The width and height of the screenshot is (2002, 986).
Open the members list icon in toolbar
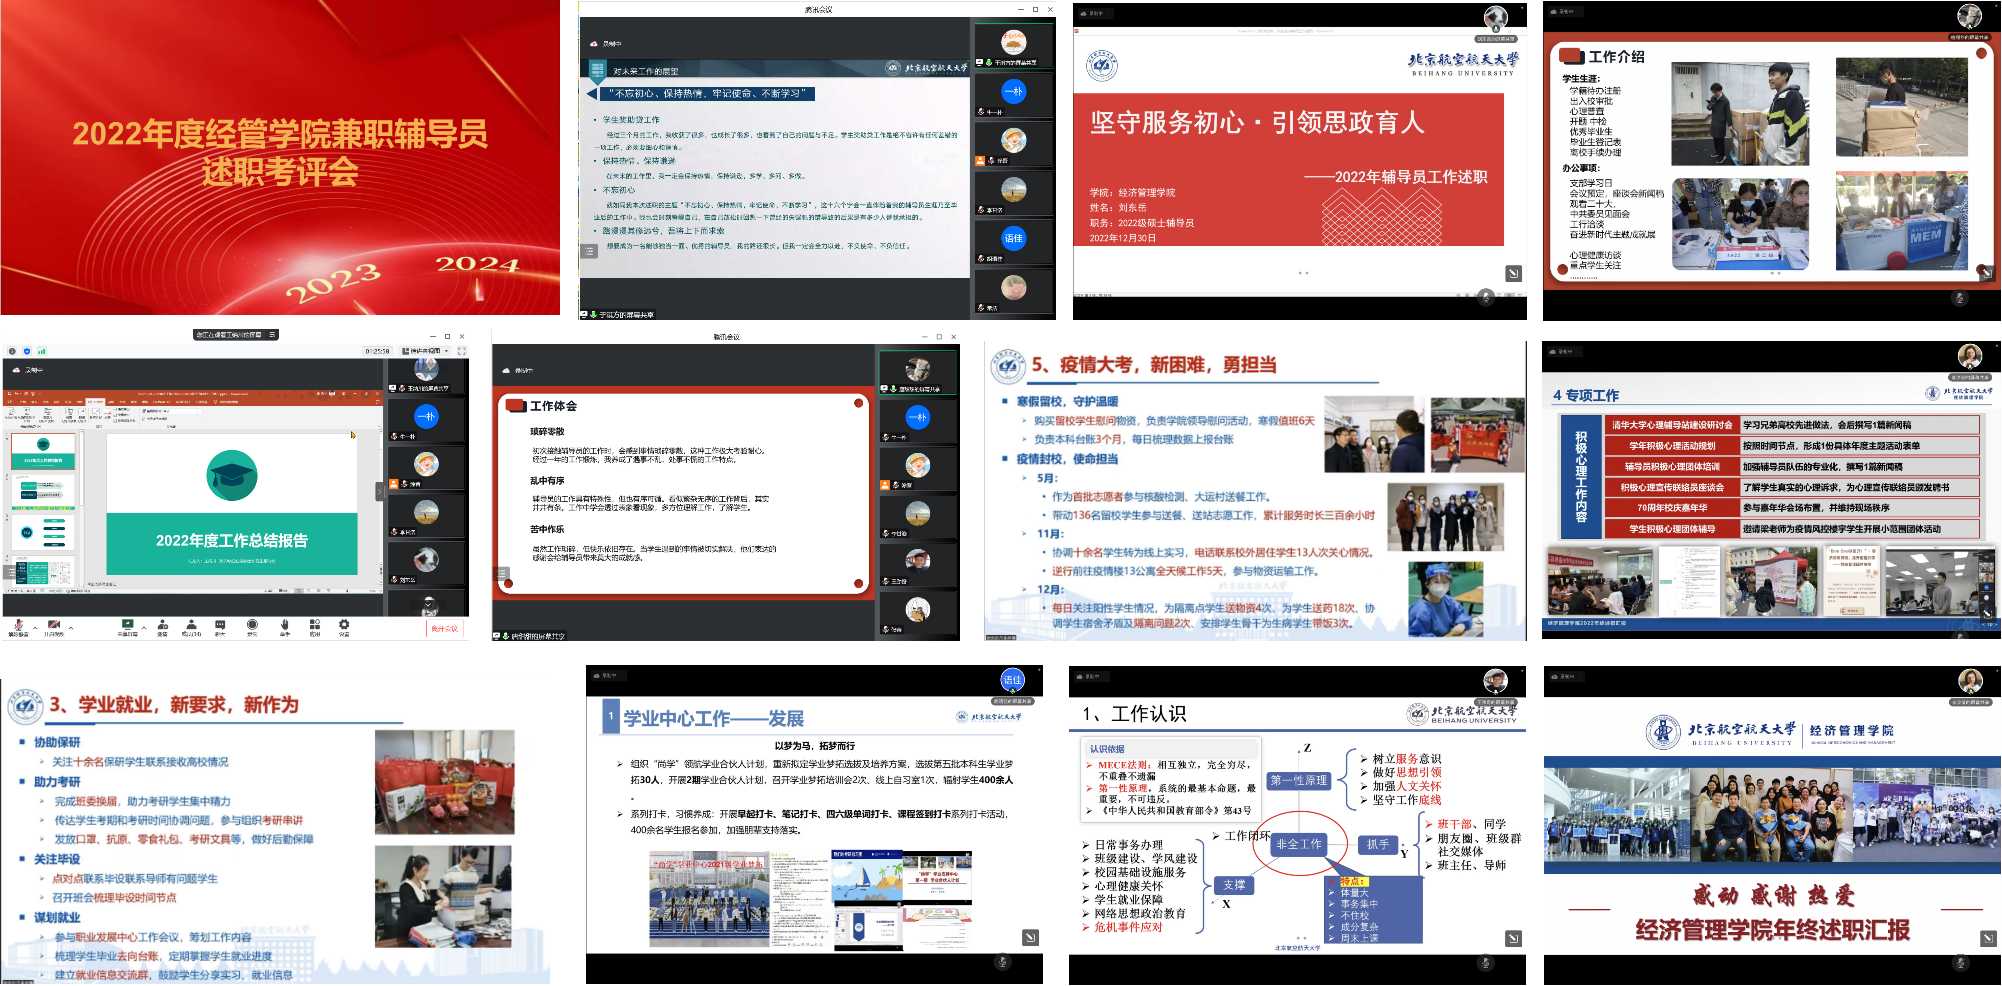pyautogui.click(x=191, y=626)
